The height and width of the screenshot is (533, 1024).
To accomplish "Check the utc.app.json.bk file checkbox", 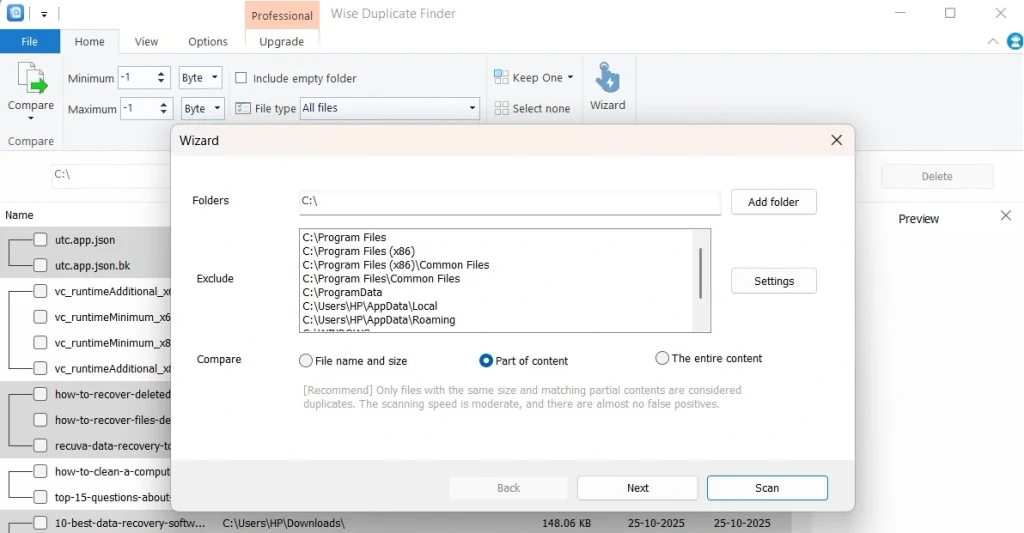I will (40, 265).
